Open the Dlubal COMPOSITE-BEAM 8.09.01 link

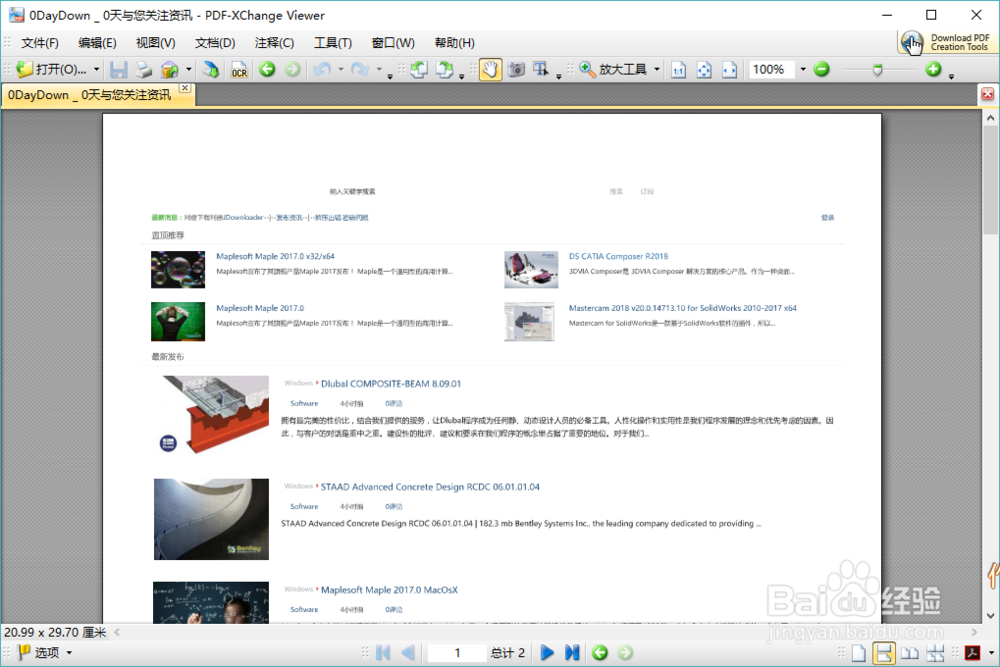(x=391, y=384)
